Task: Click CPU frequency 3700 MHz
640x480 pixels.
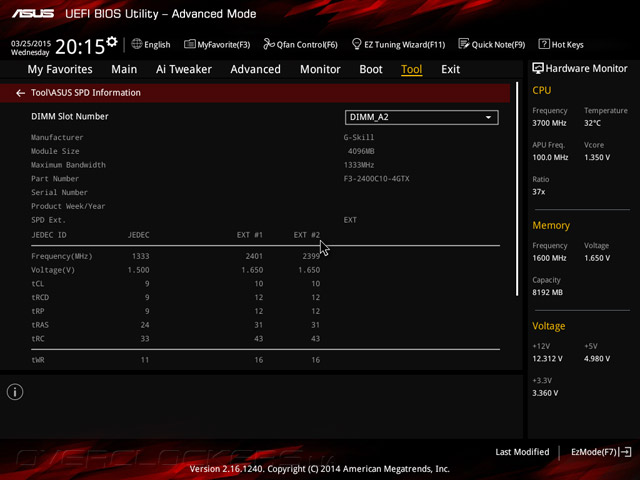Action: pos(549,123)
